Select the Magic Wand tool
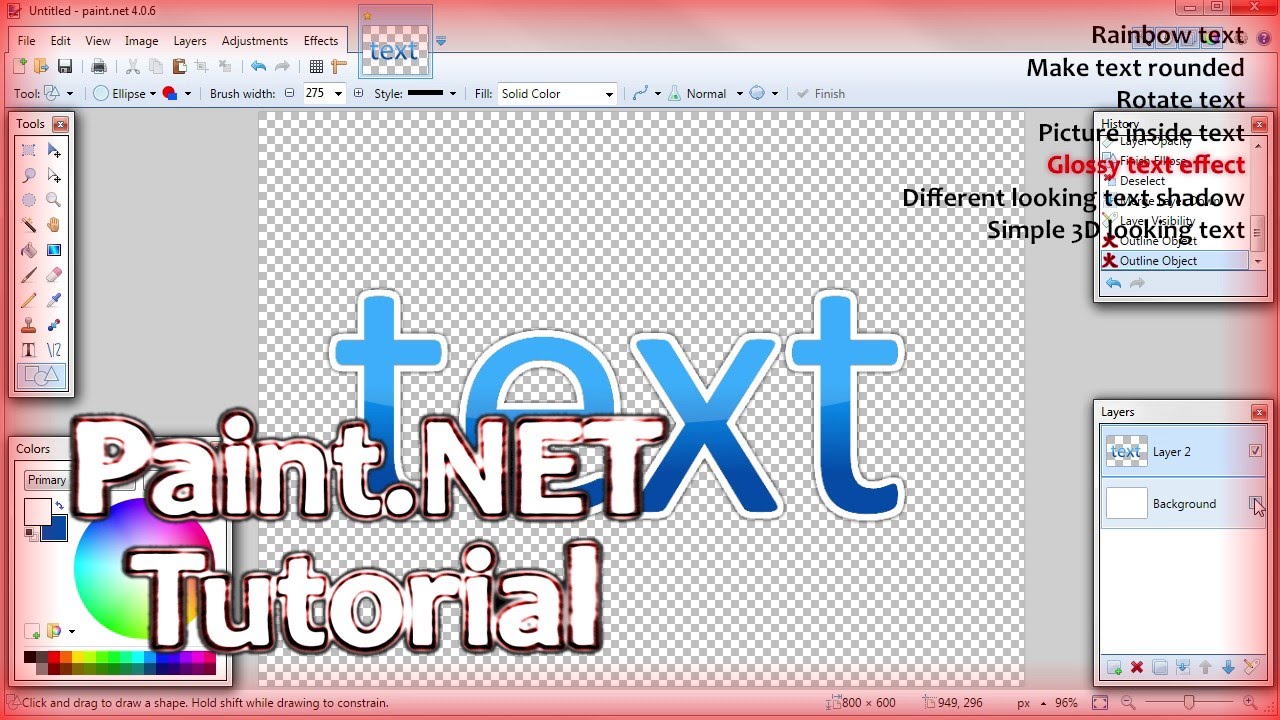This screenshot has height=720, width=1280. (29, 225)
